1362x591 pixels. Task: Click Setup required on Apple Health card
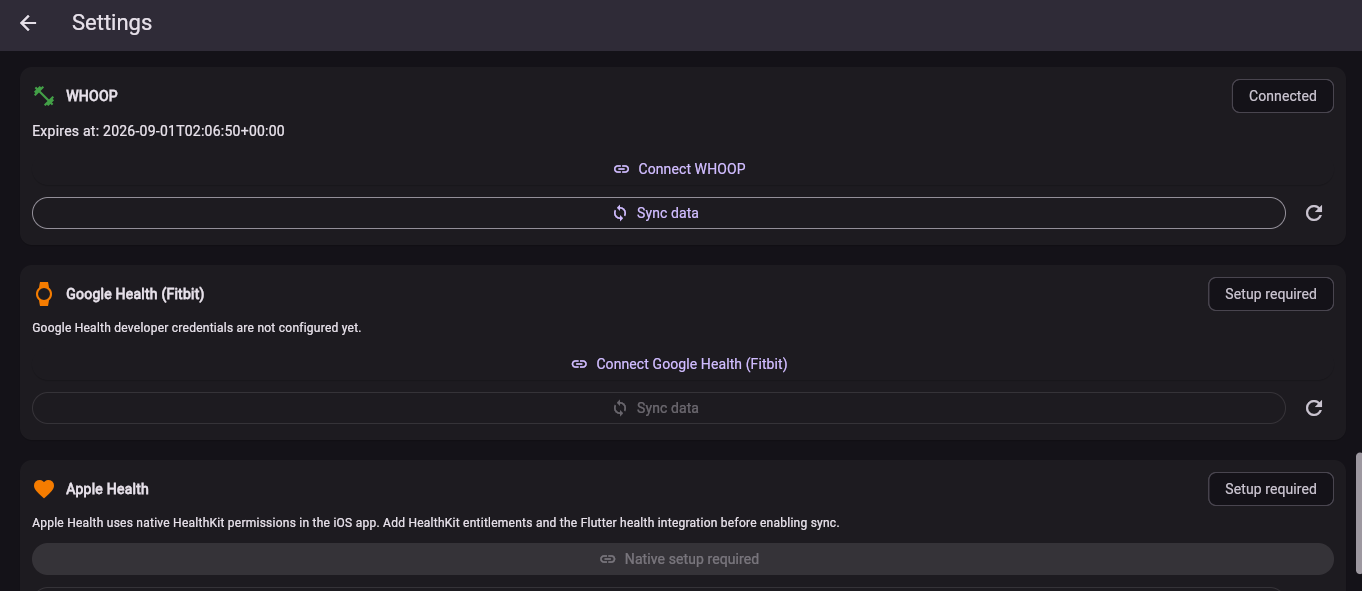pos(1271,489)
